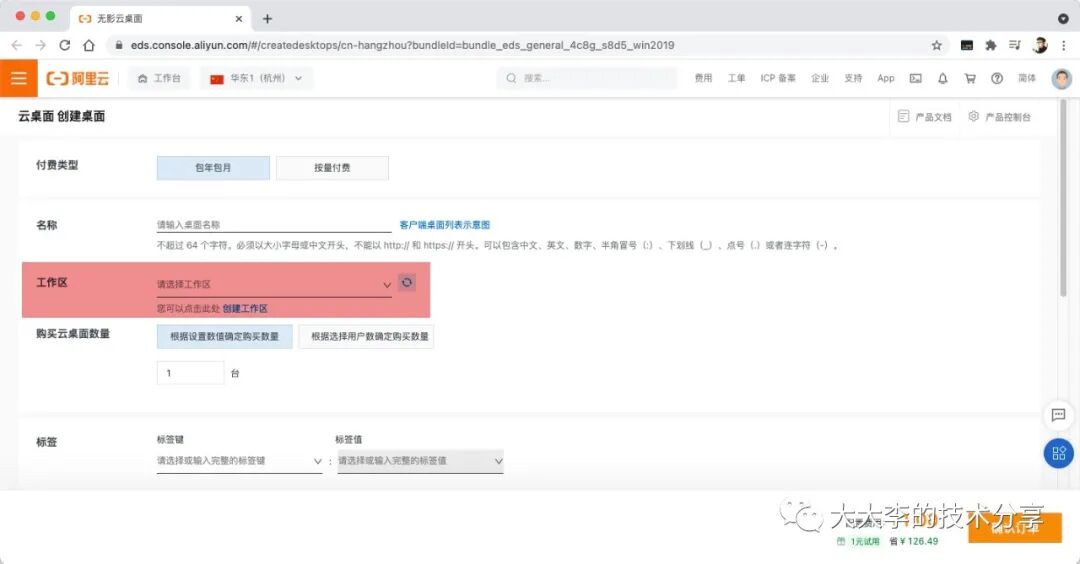Click the Aliyun logo

(x=78, y=79)
